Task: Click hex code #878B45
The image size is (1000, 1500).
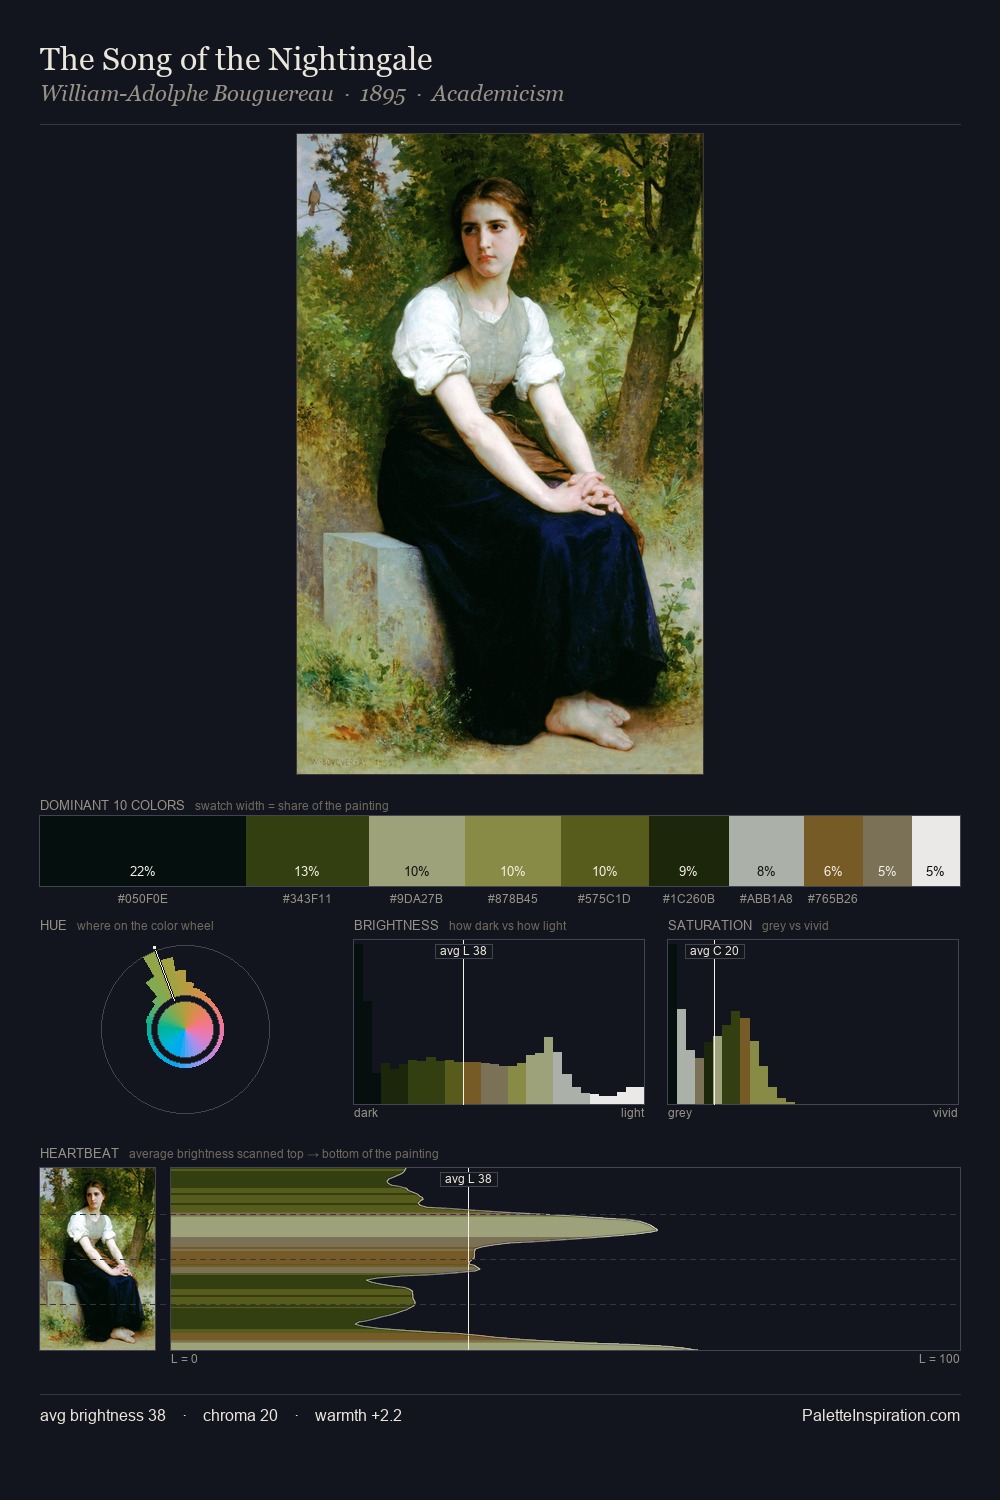Action: tap(512, 899)
